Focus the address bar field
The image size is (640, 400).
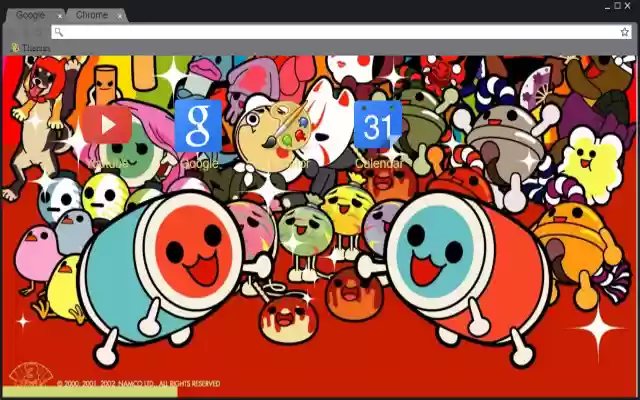click(x=341, y=32)
